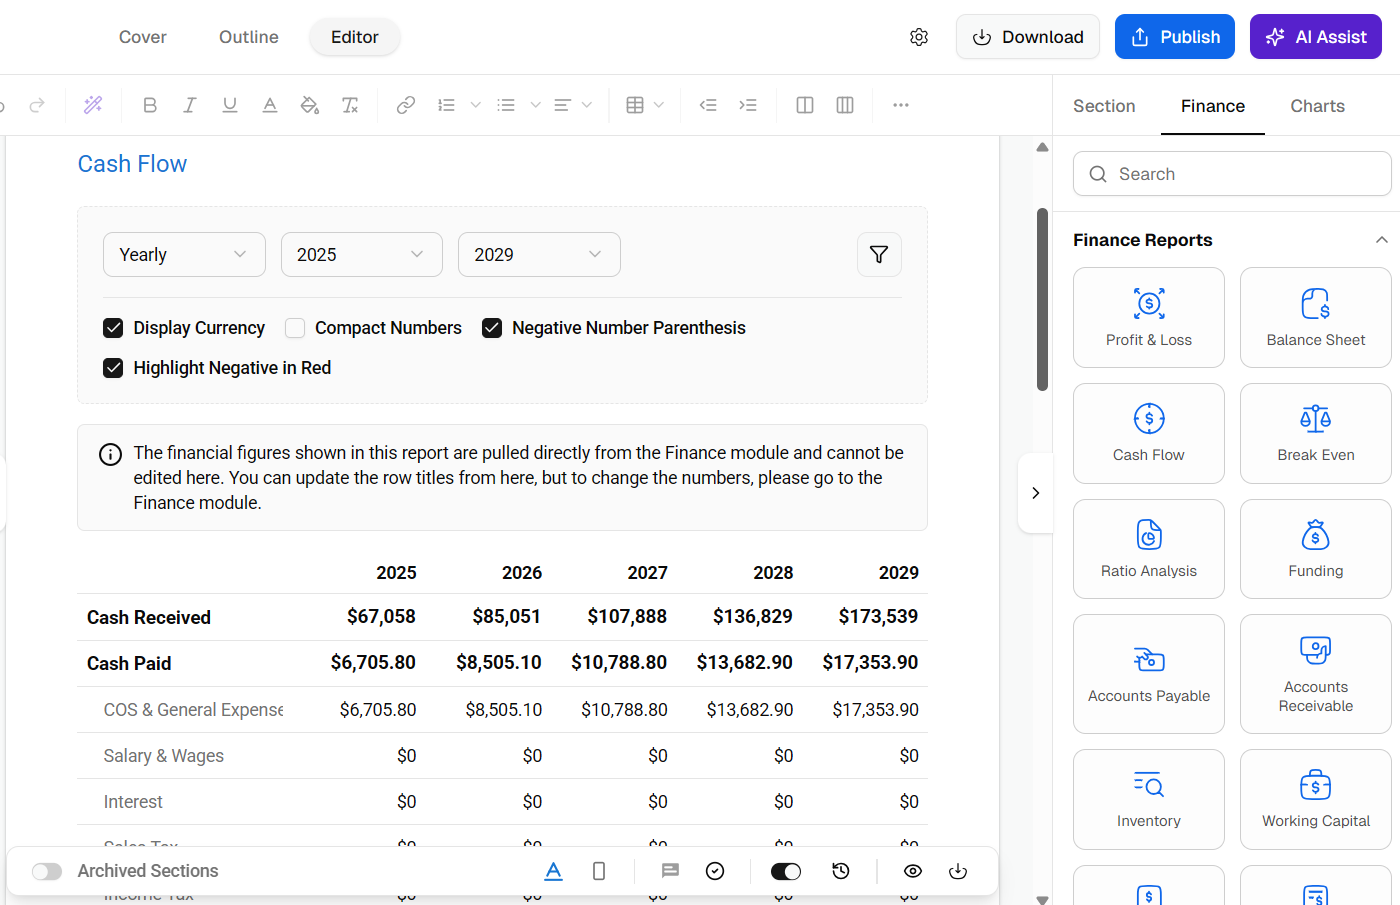Click the redo arrow
The image size is (1400, 905).
tap(37, 105)
